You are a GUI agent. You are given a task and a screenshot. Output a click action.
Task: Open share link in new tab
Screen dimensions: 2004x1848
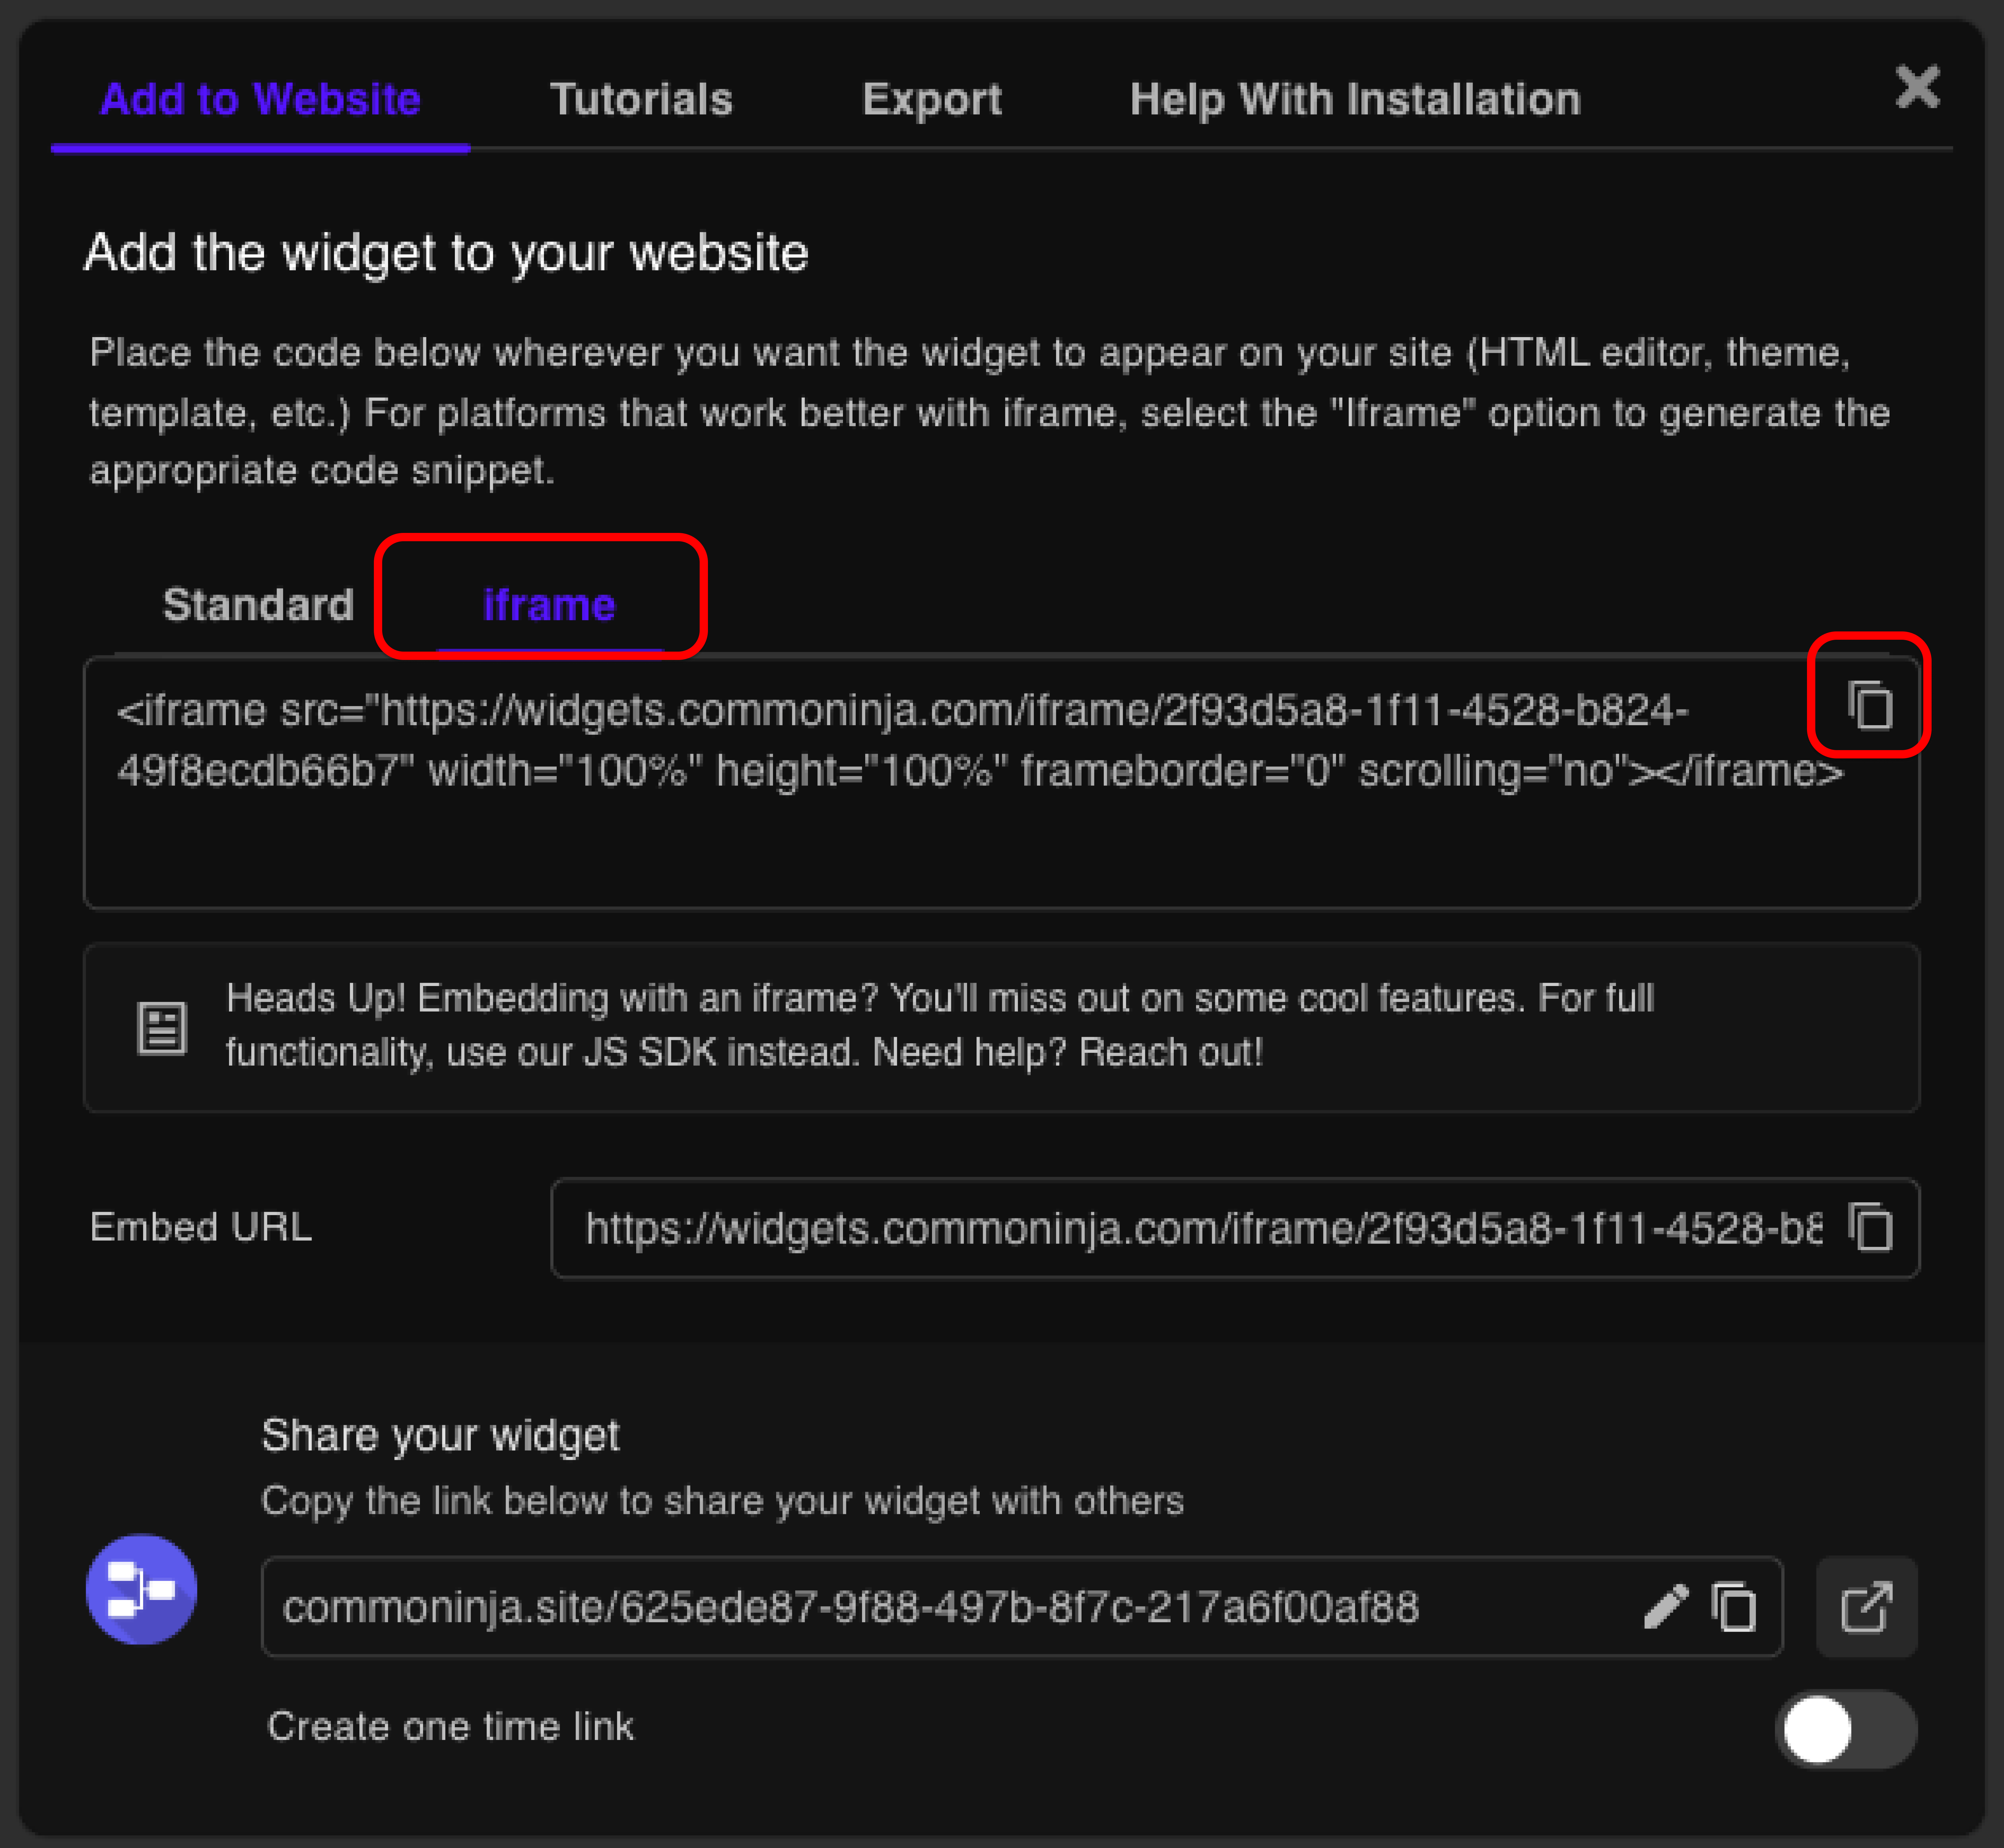[1867, 1607]
